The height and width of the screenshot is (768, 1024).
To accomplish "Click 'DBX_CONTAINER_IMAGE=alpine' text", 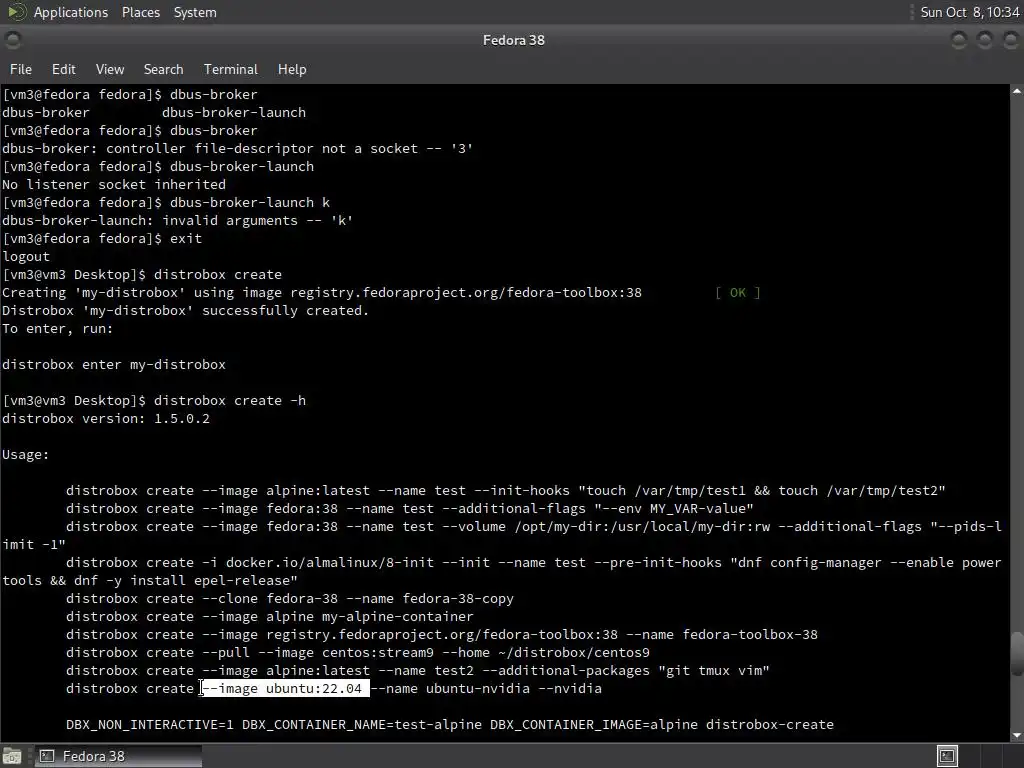I will coord(594,724).
